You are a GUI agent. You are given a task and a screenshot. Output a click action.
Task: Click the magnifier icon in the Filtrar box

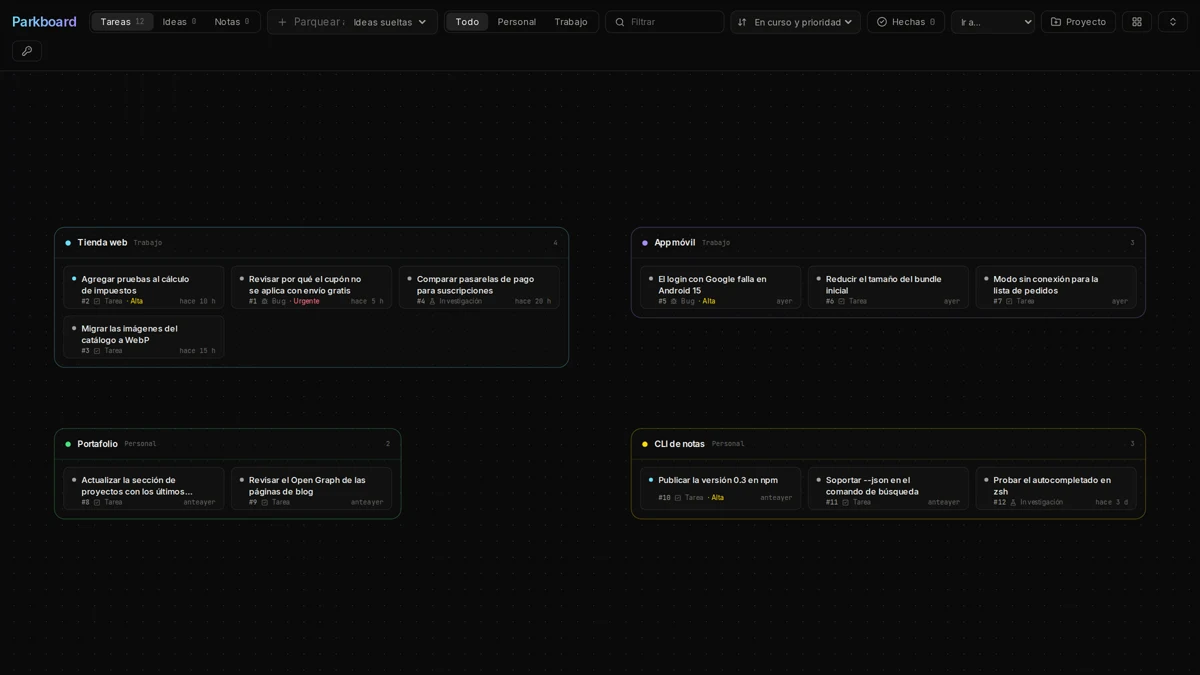[620, 22]
